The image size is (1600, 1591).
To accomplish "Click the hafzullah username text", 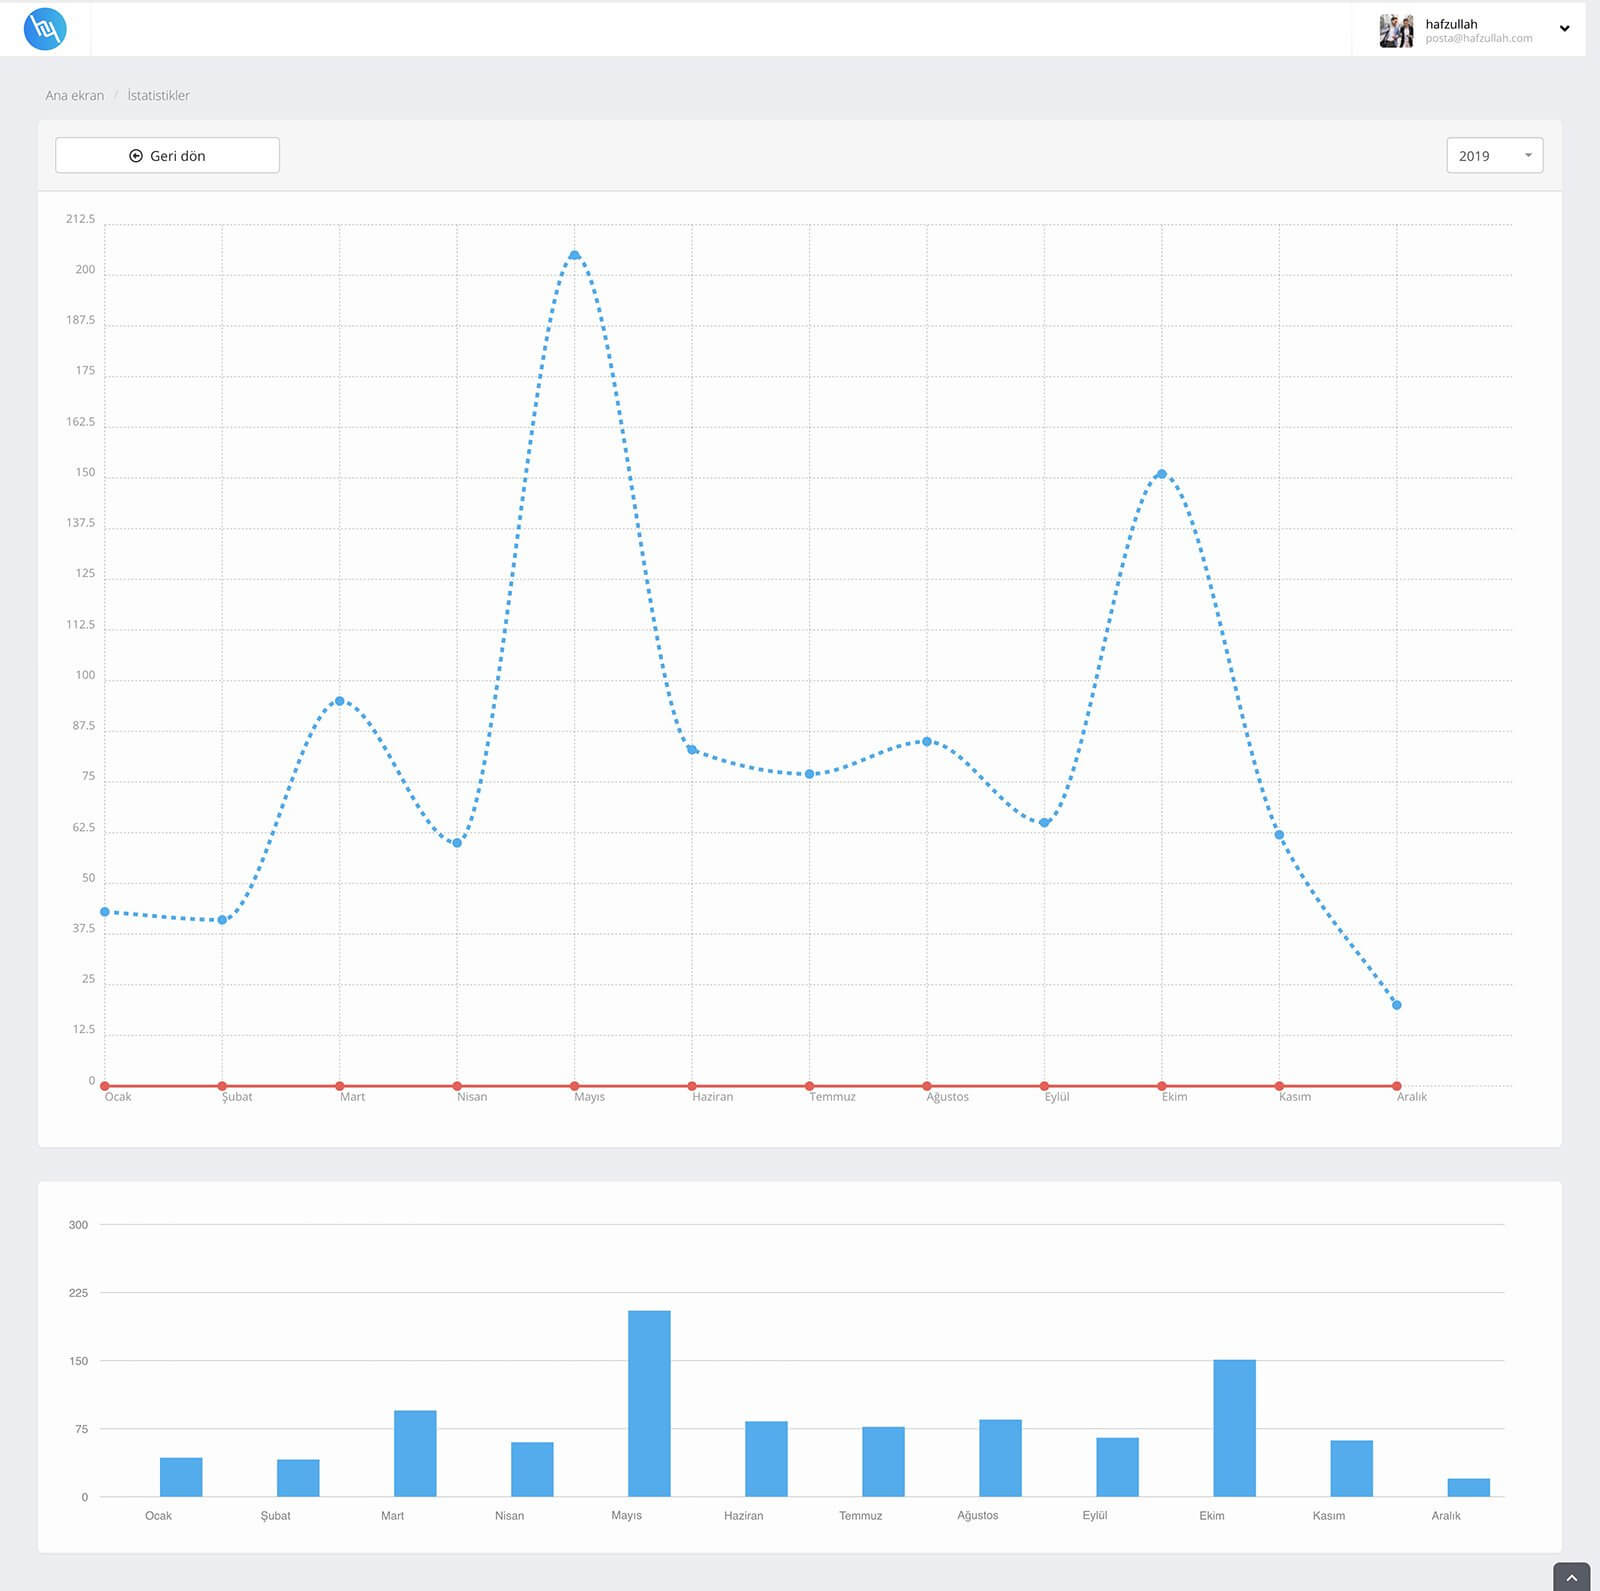I will 1451,24.
